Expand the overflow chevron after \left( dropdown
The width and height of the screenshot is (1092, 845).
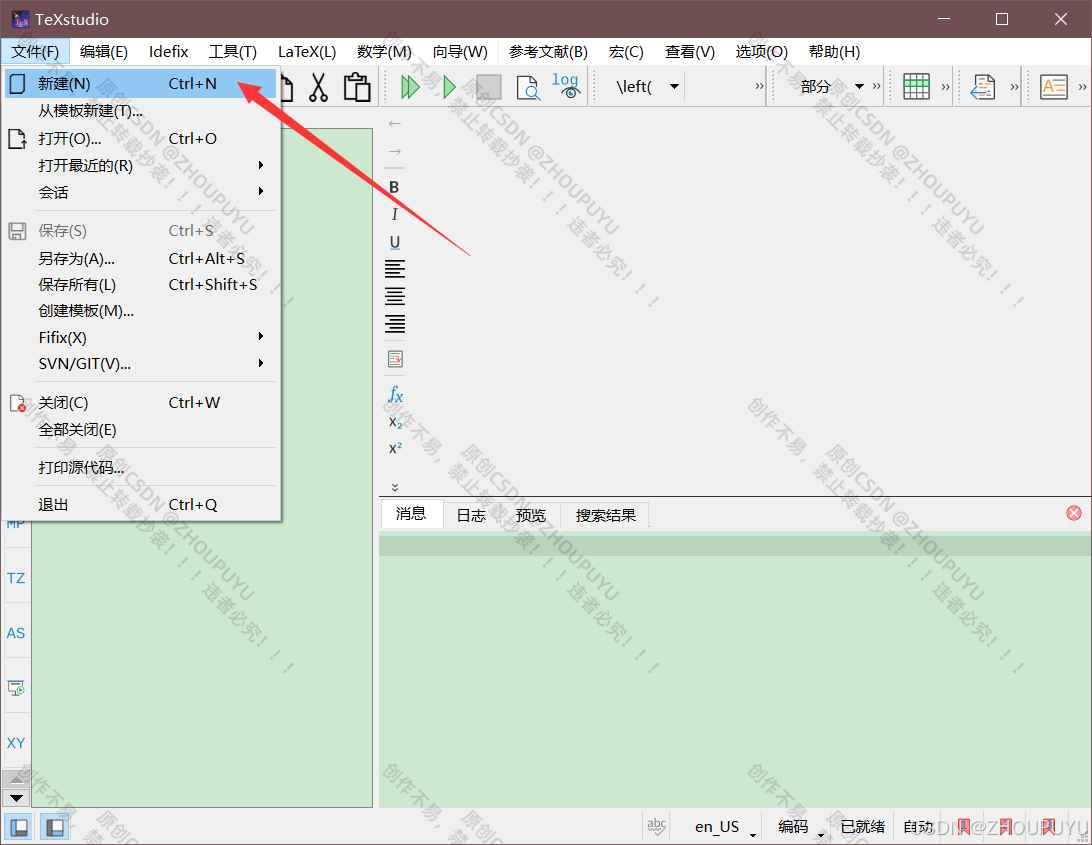tap(759, 86)
